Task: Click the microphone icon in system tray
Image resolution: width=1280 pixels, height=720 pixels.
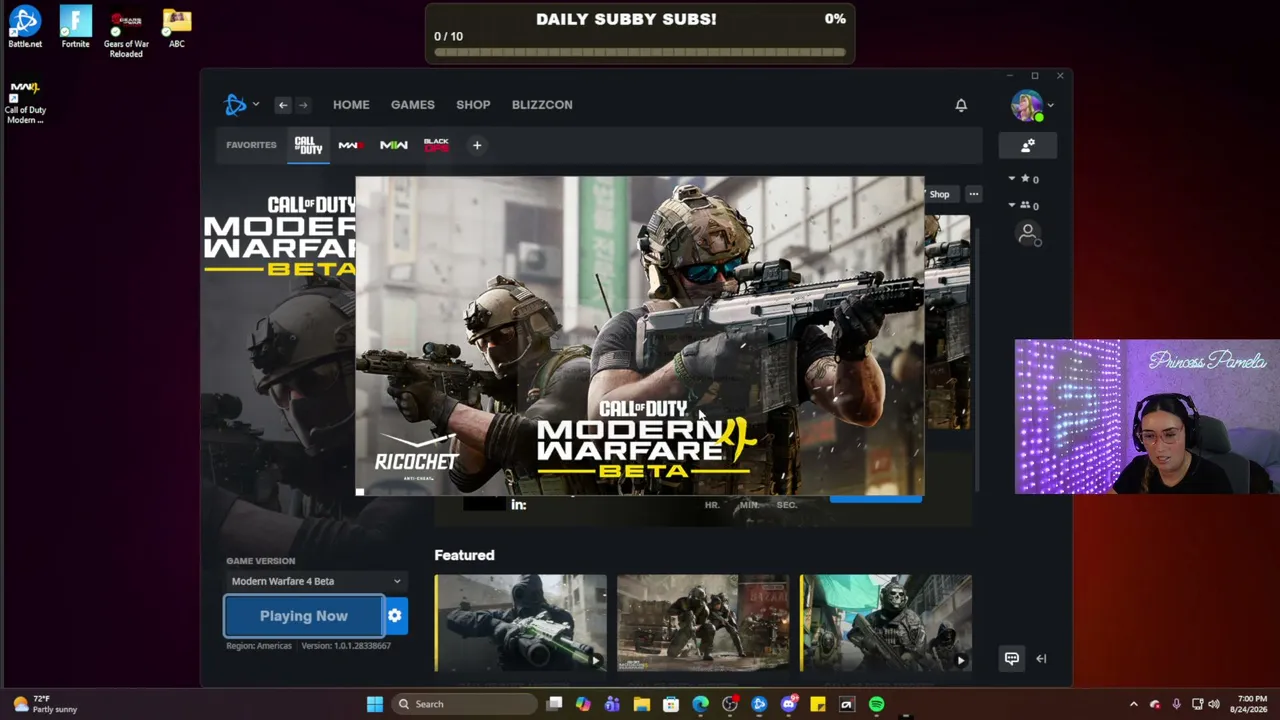Action: [x=1176, y=704]
